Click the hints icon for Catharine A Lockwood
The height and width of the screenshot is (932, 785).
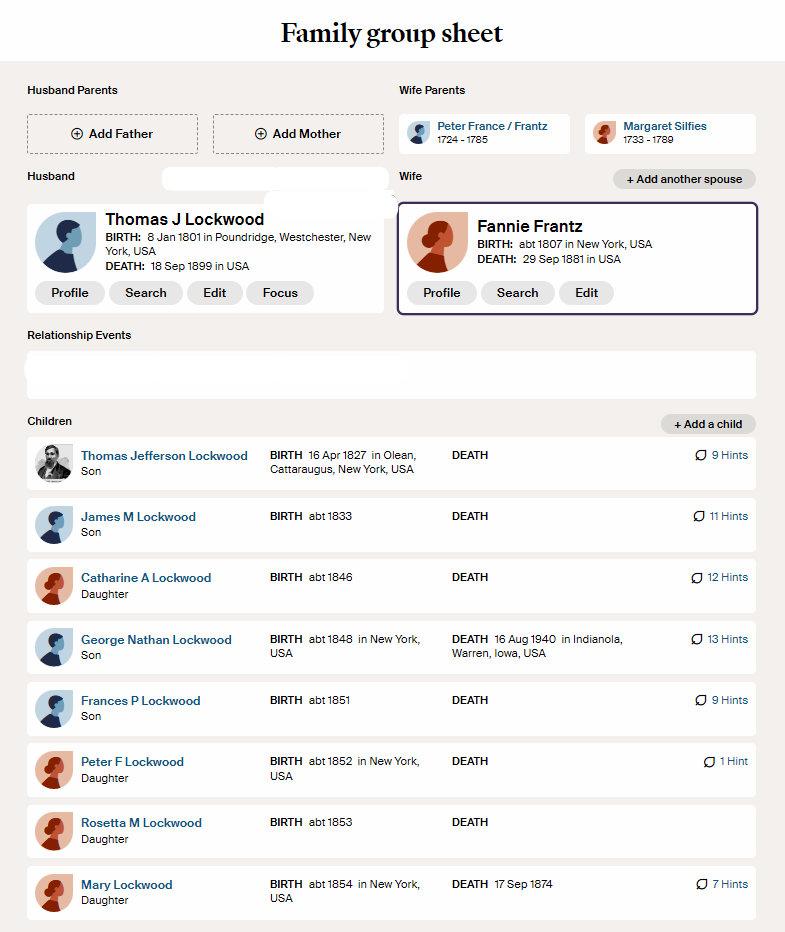tap(697, 578)
